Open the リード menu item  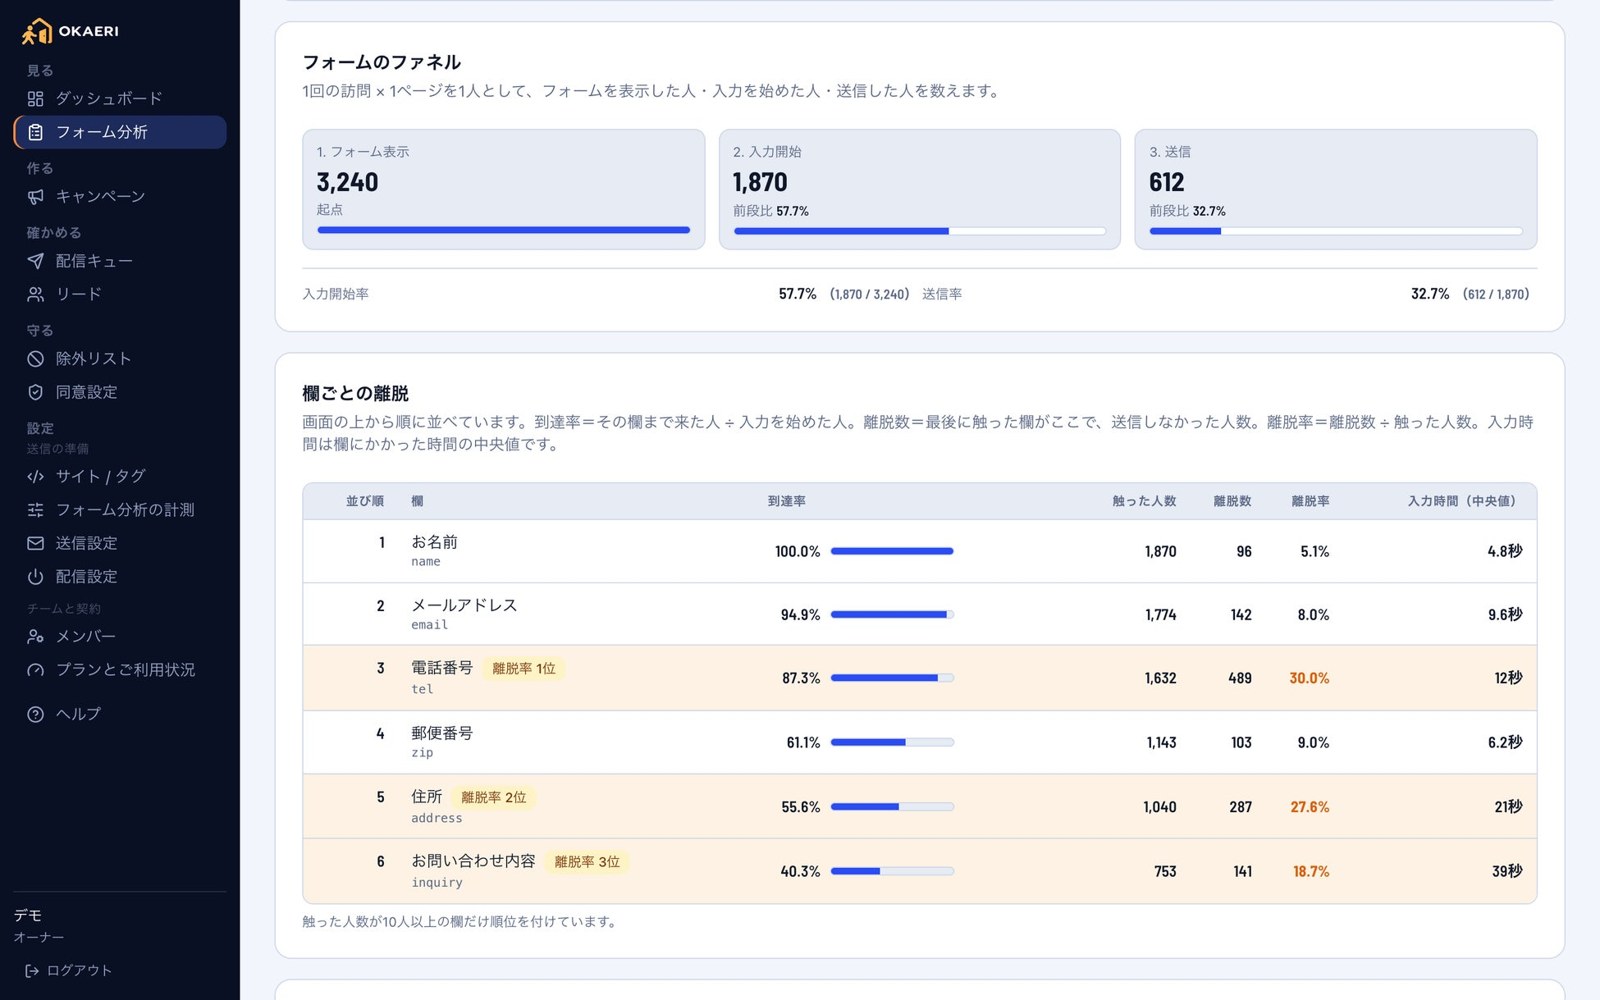pos(120,294)
